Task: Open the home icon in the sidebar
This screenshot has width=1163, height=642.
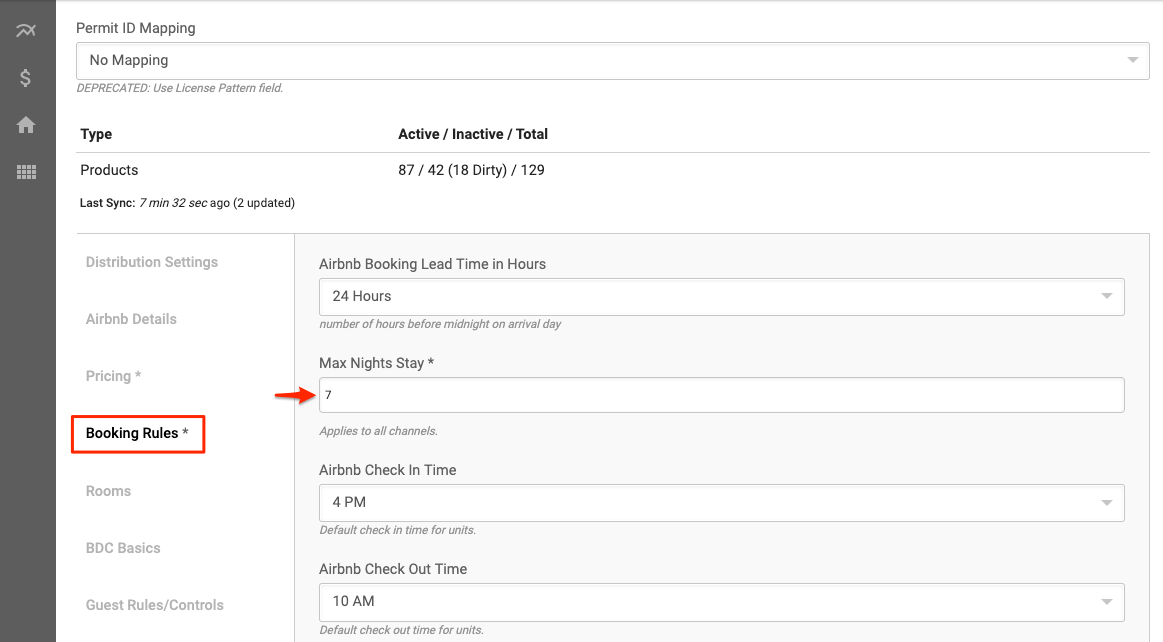Action: tap(26, 125)
